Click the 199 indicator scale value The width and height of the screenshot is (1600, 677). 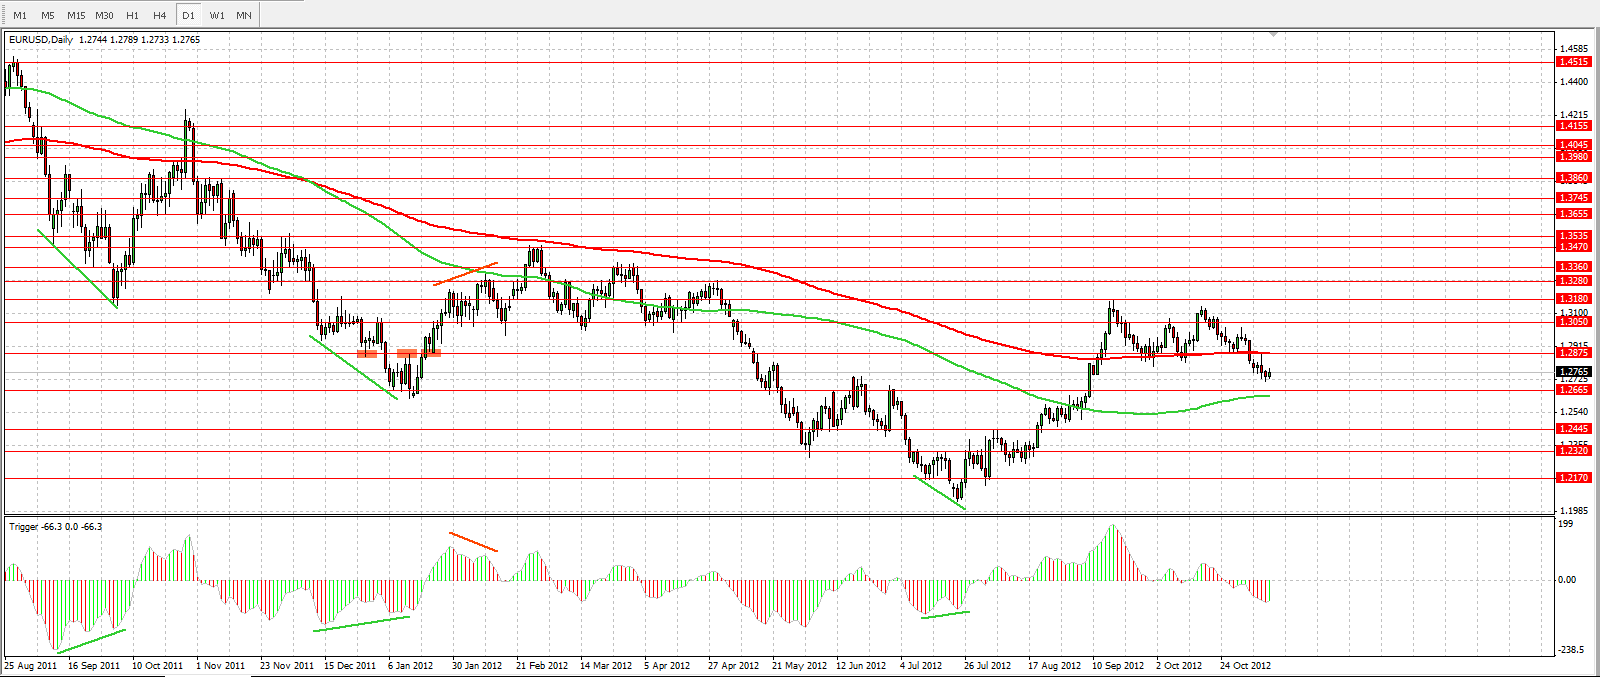tap(1566, 523)
